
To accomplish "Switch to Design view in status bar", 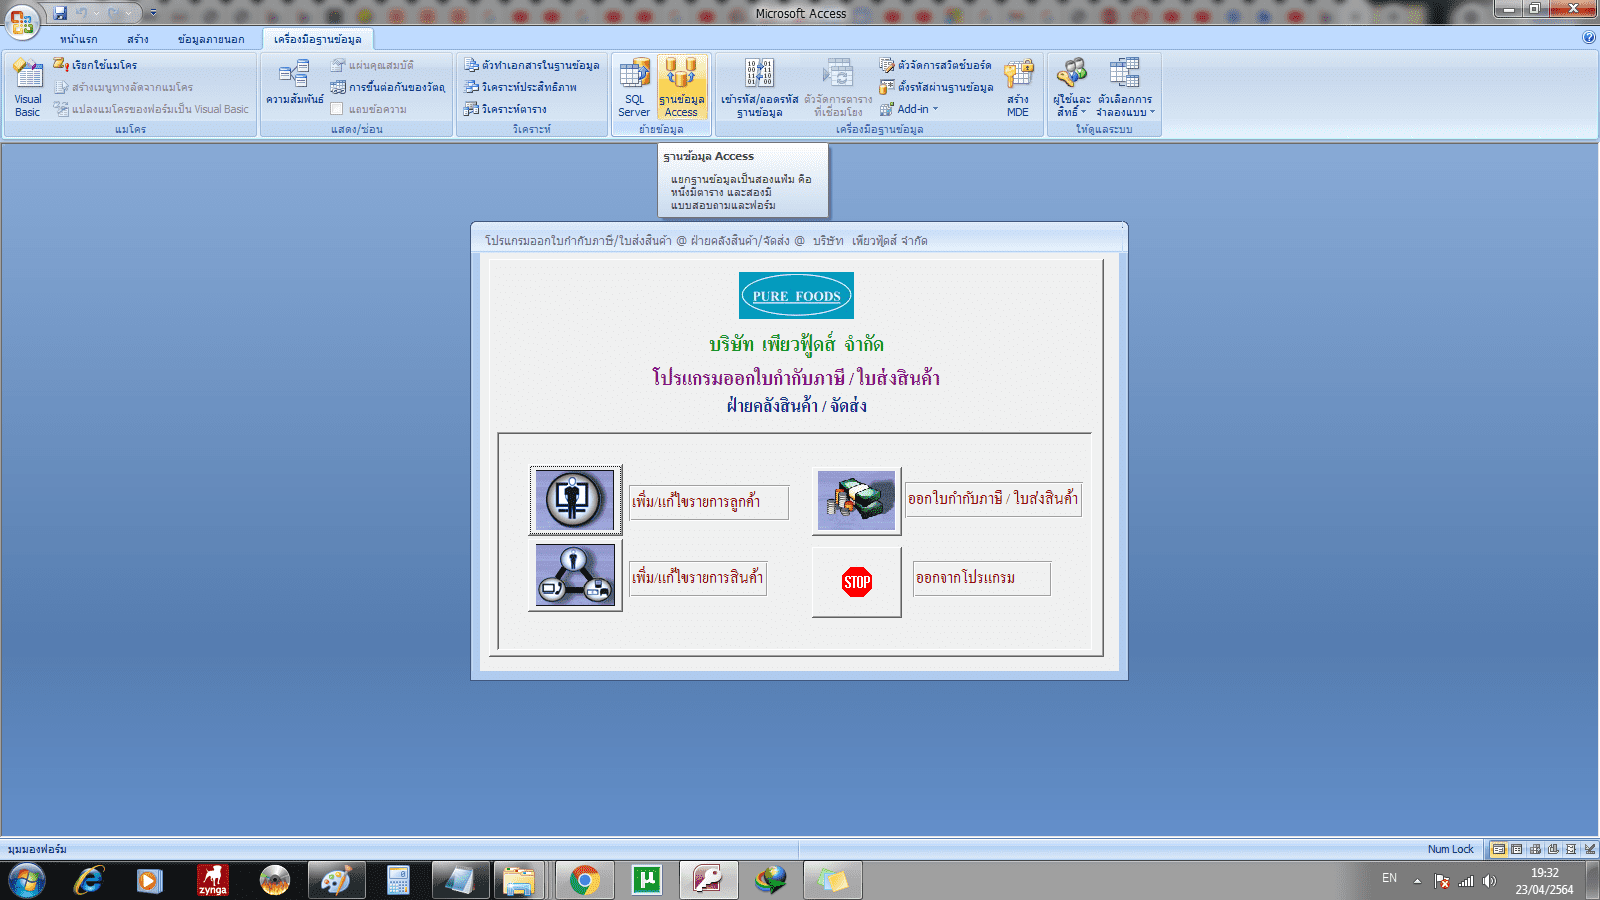I will 1589,849.
